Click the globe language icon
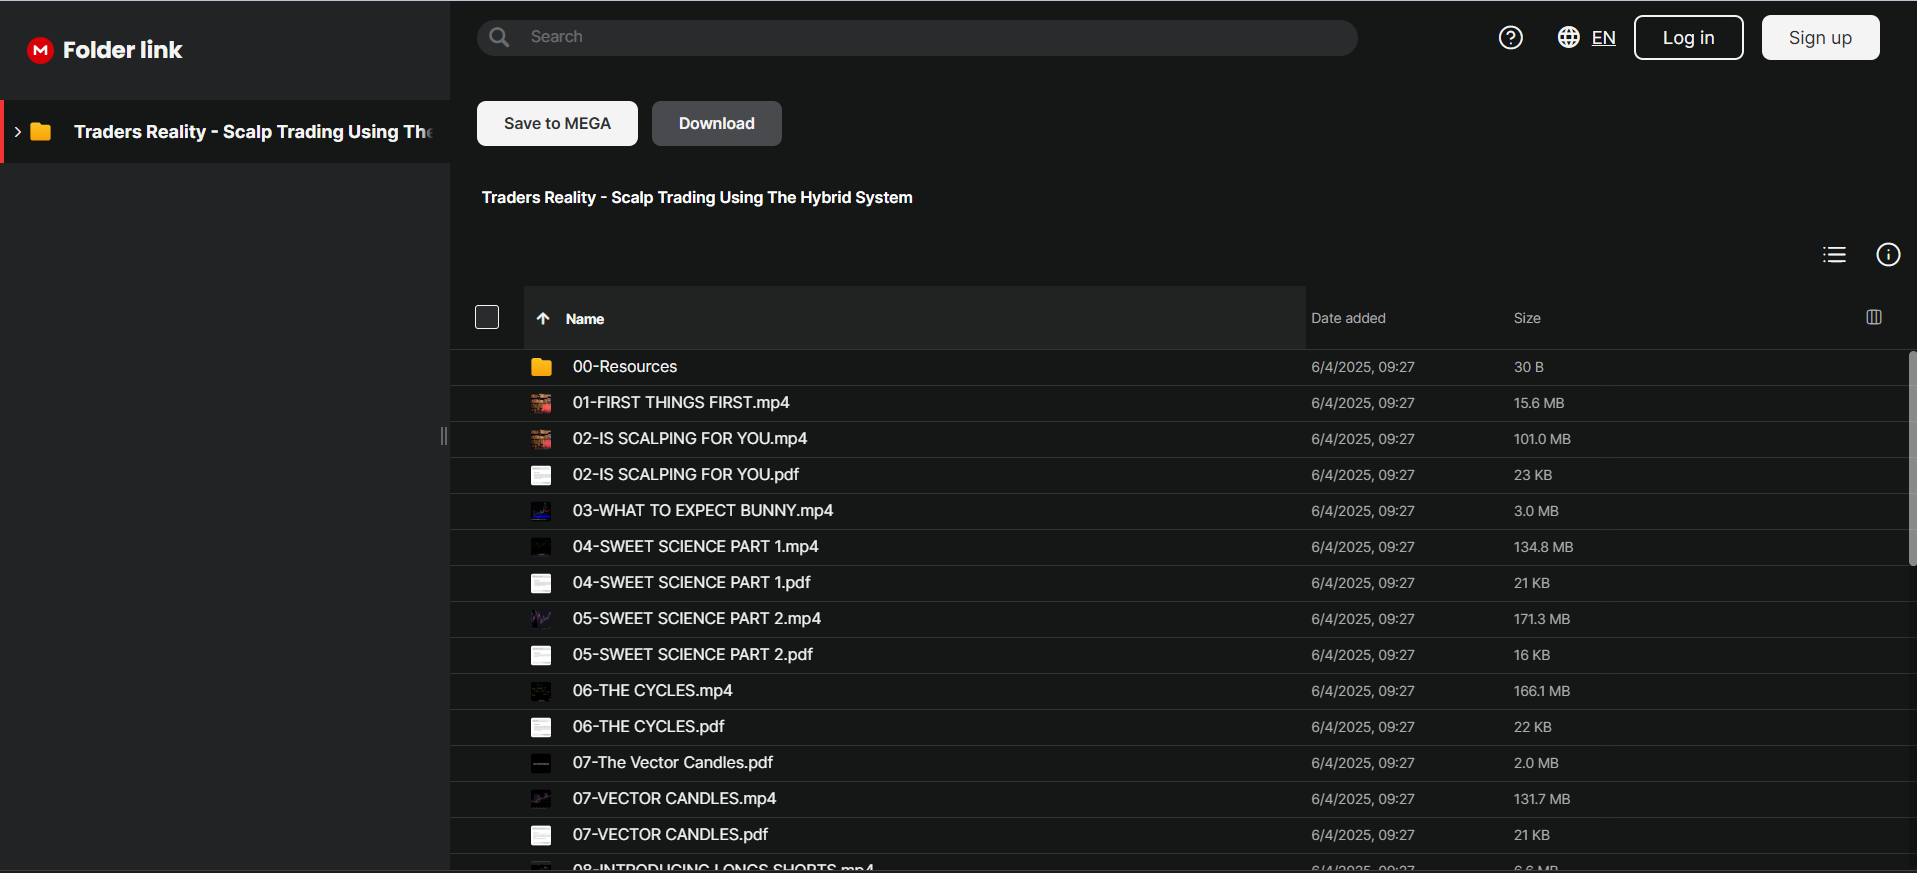1917x873 pixels. [x=1569, y=37]
